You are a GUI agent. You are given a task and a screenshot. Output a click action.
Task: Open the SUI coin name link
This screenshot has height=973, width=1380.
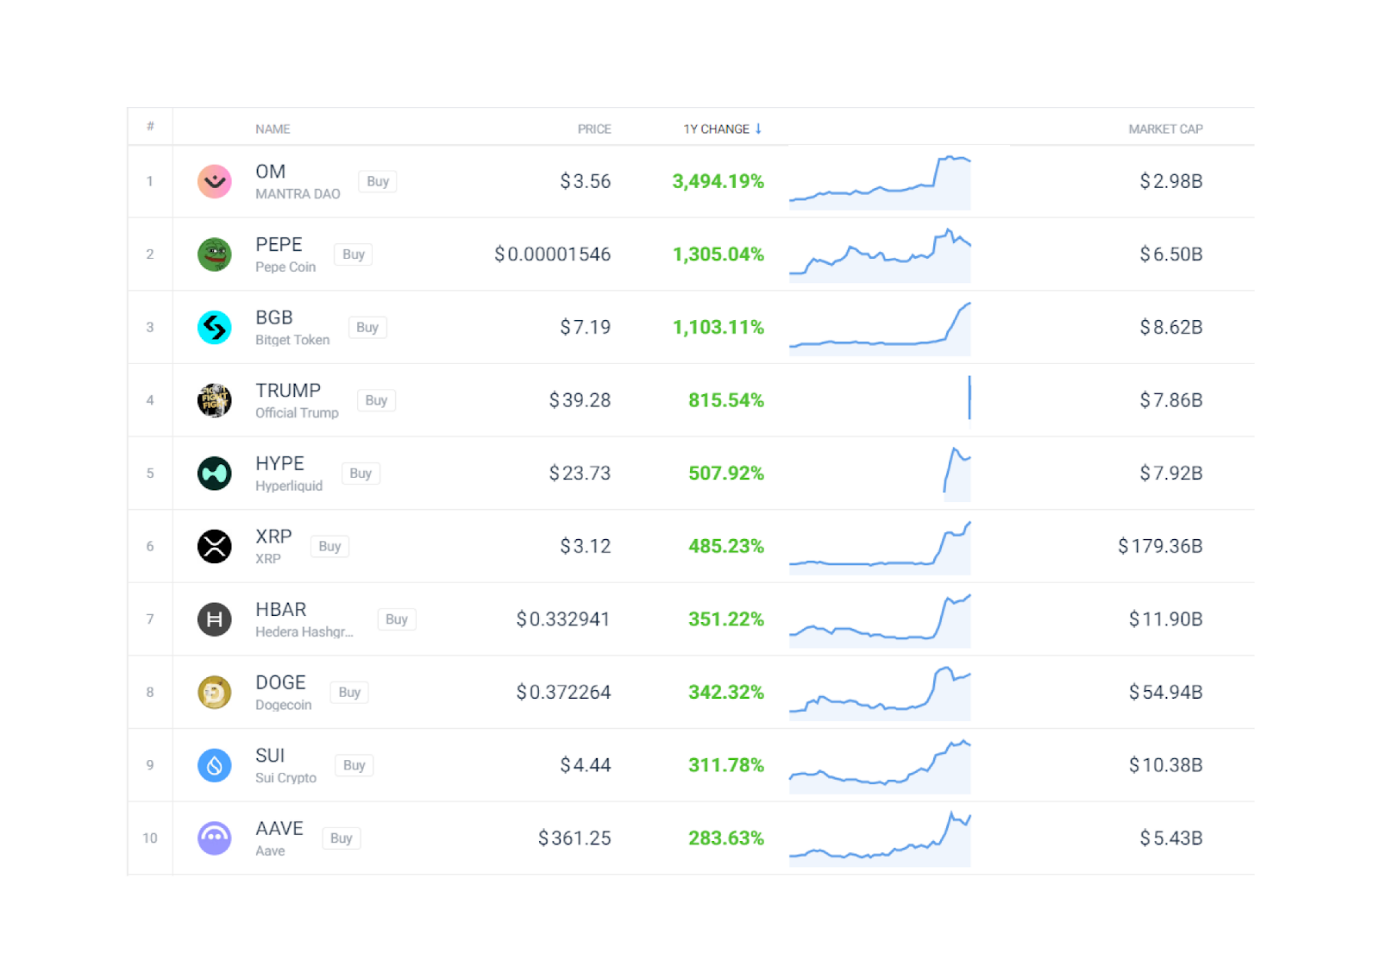[270, 755]
